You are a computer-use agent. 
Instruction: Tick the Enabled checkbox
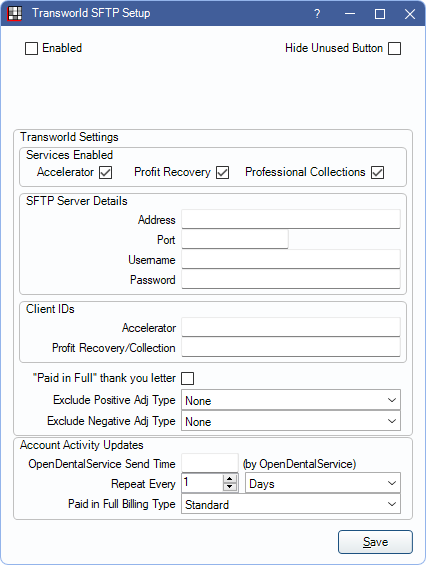click(31, 48)
